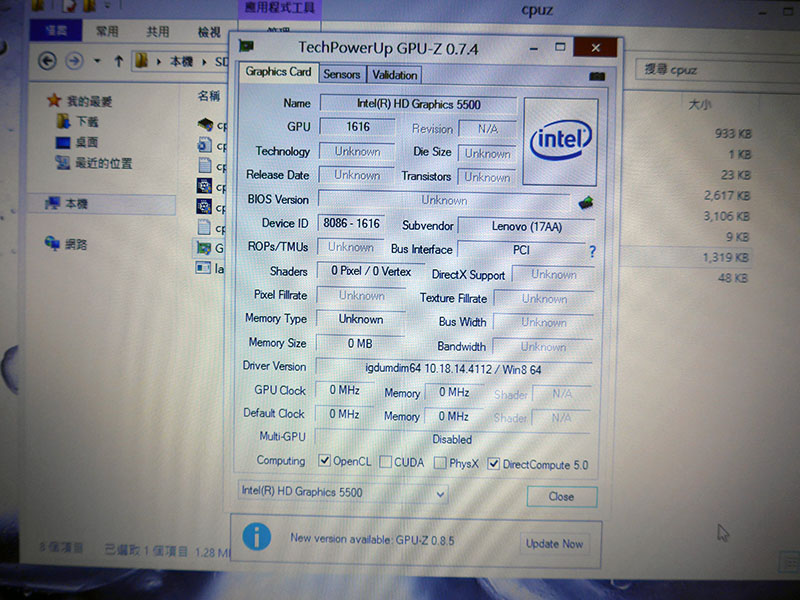Toggle the CUDA checkbox
The height and width of the screenshot is (600, 800).
[386, 462]
